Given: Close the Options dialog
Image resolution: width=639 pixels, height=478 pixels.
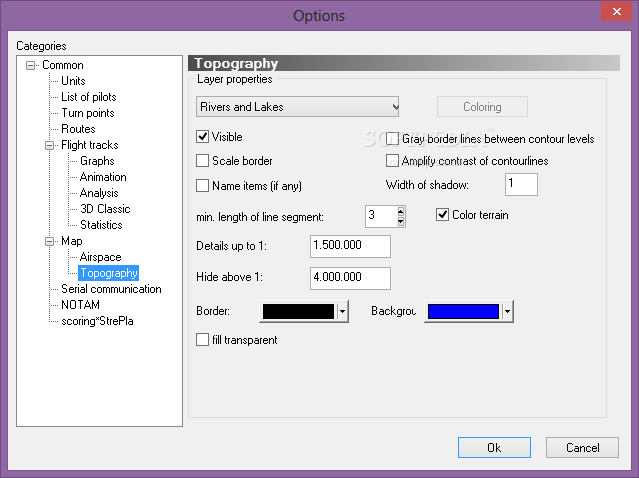Looking at the screenshot, I should pos(617,11).
